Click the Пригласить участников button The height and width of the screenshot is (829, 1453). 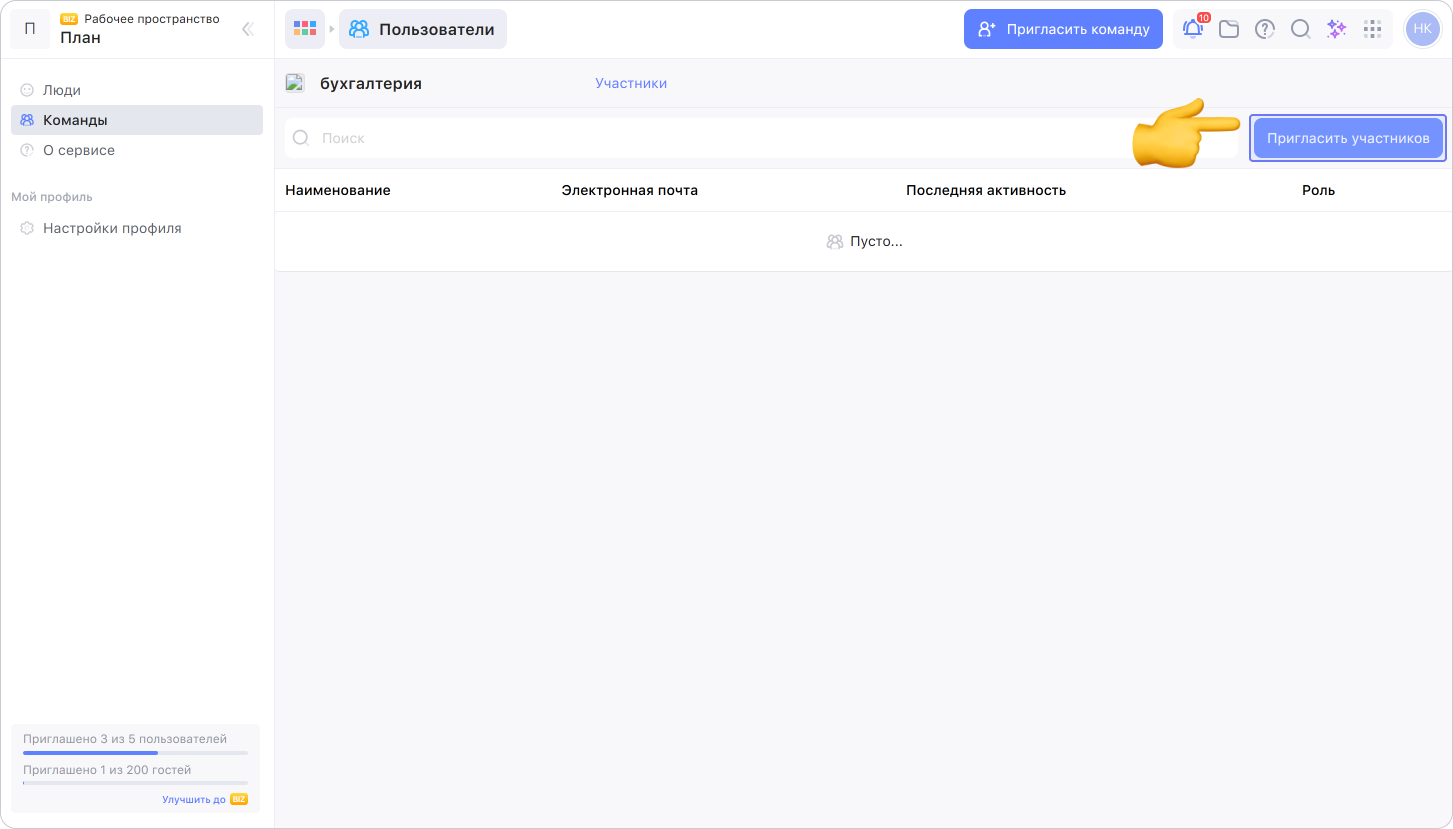coord(1347,138)
